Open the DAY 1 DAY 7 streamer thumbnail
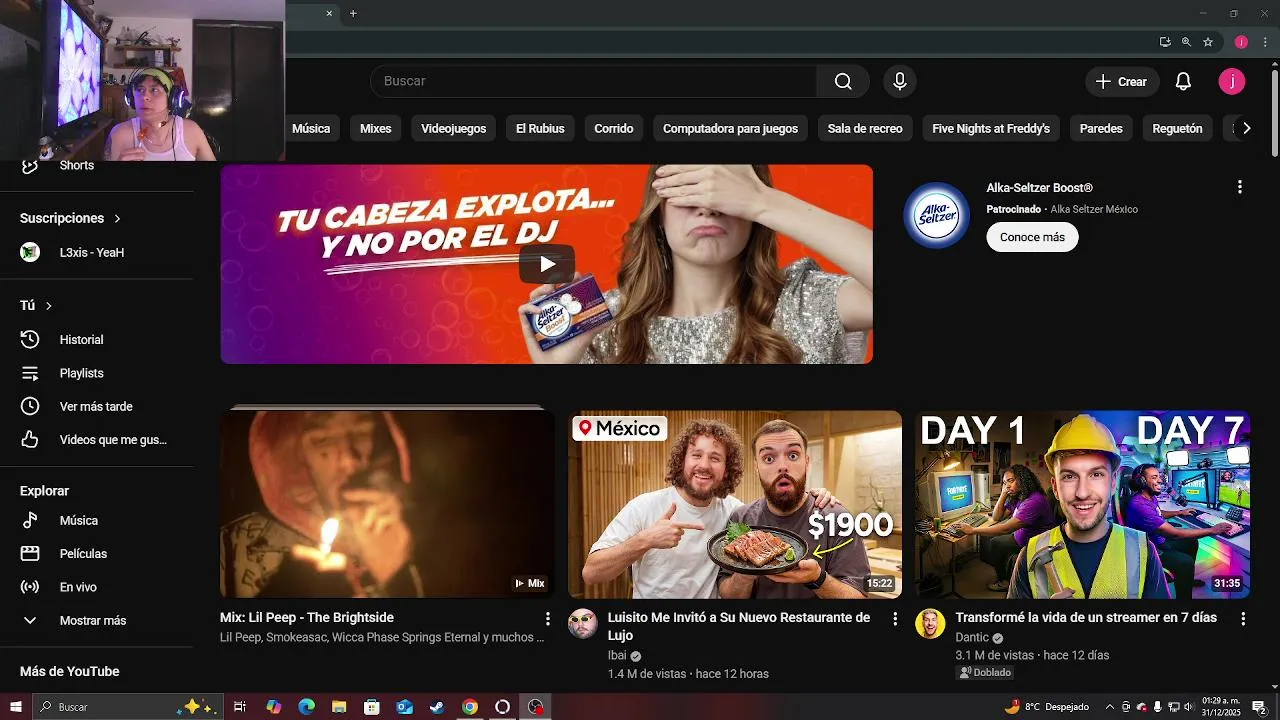Image resolution: width=1280 pixels, height=720 pixels. coord(1082,505)
